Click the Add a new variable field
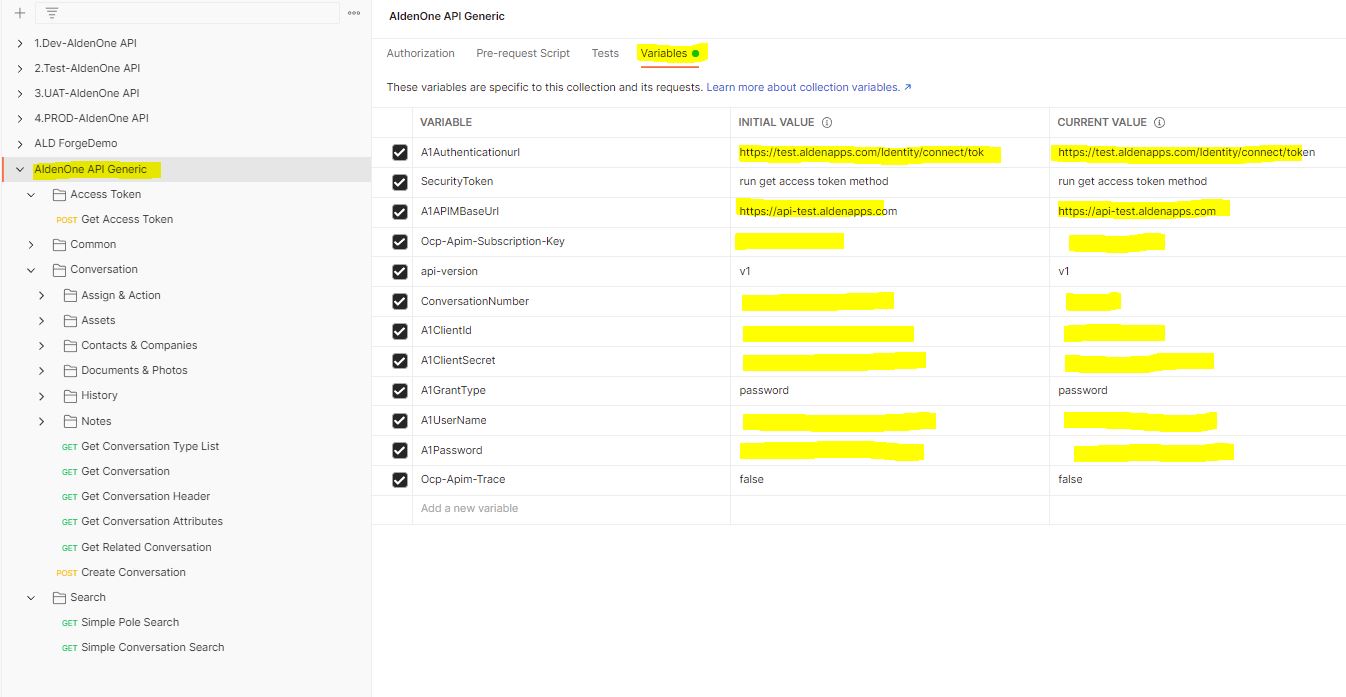Image resolution: width=1346 pixels, height=697 pixels. pos(570,508)
